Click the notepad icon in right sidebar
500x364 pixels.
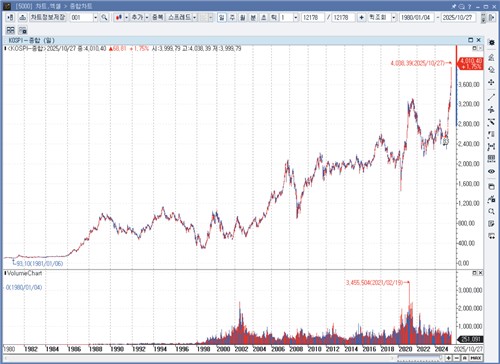(x=491, y=224)
